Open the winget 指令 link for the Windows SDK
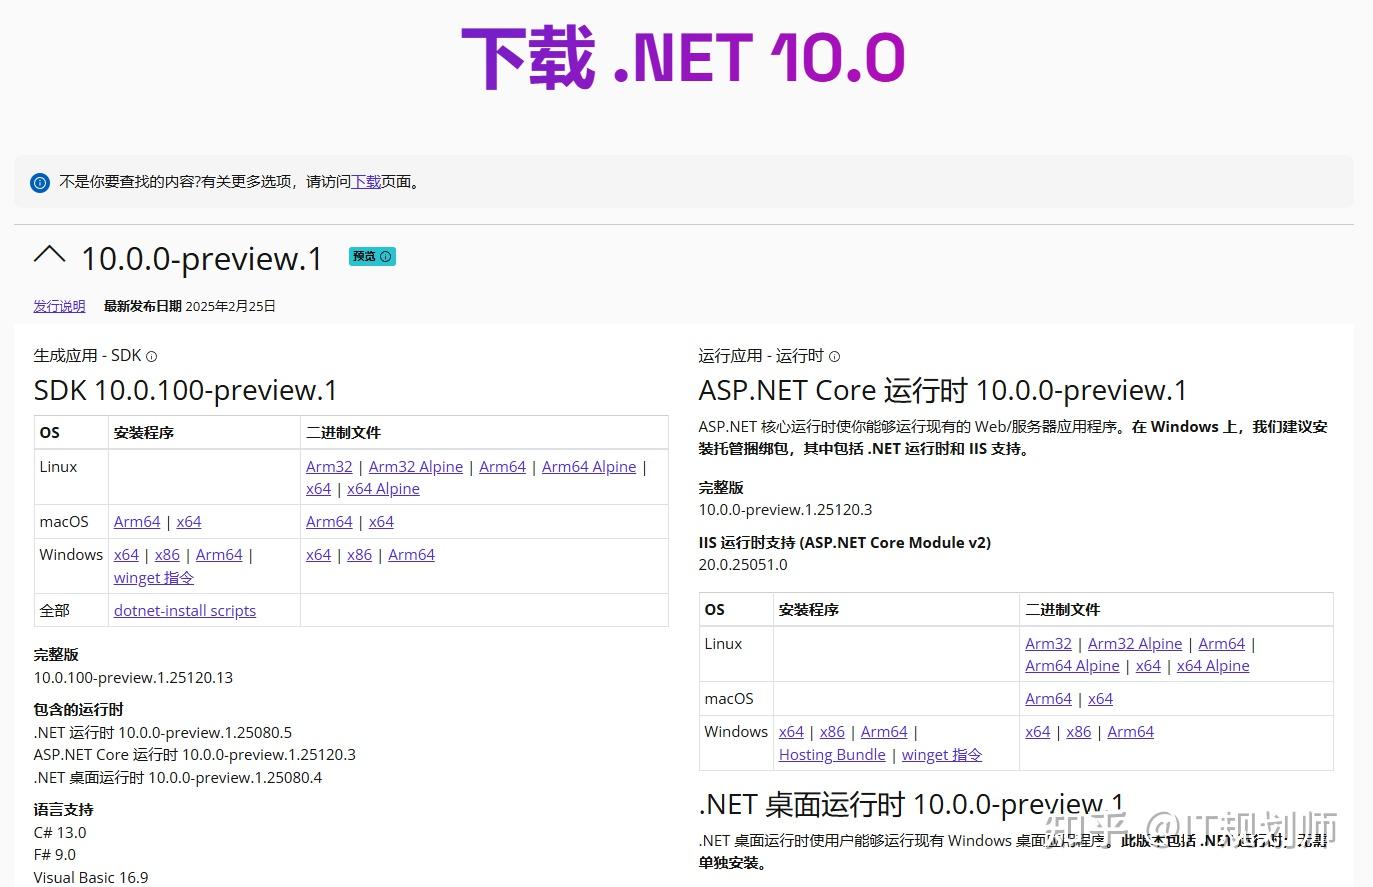 pyautogui.click(x=153, y=577)
